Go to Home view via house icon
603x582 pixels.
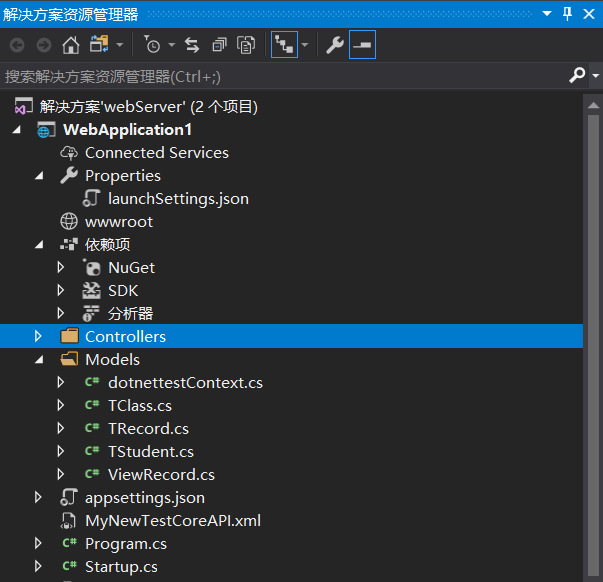[x=71, y=45]
